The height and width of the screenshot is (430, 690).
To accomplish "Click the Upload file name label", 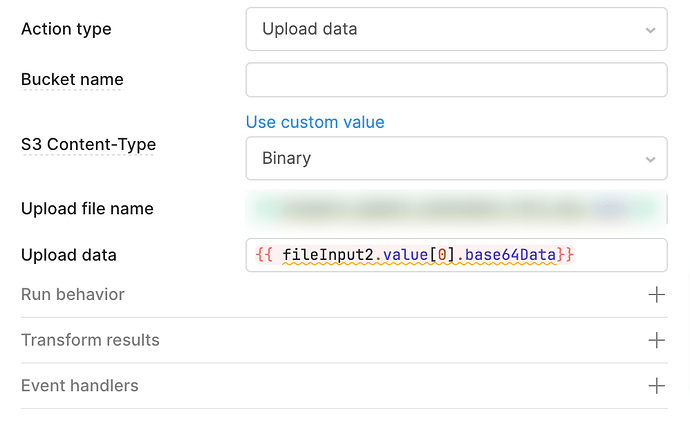I will 87,209.
